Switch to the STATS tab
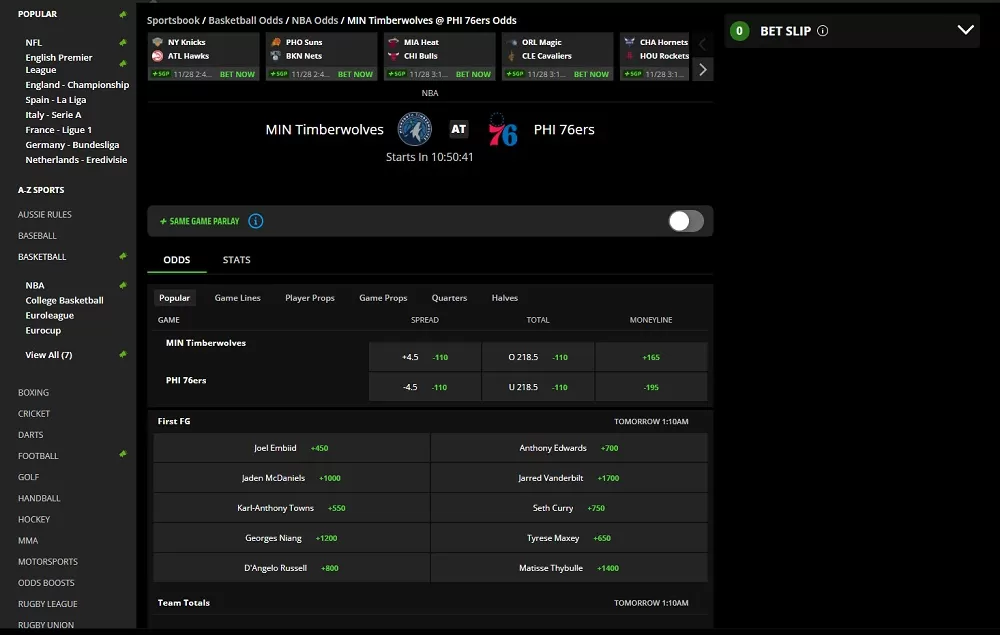 [x=237, y=259]
